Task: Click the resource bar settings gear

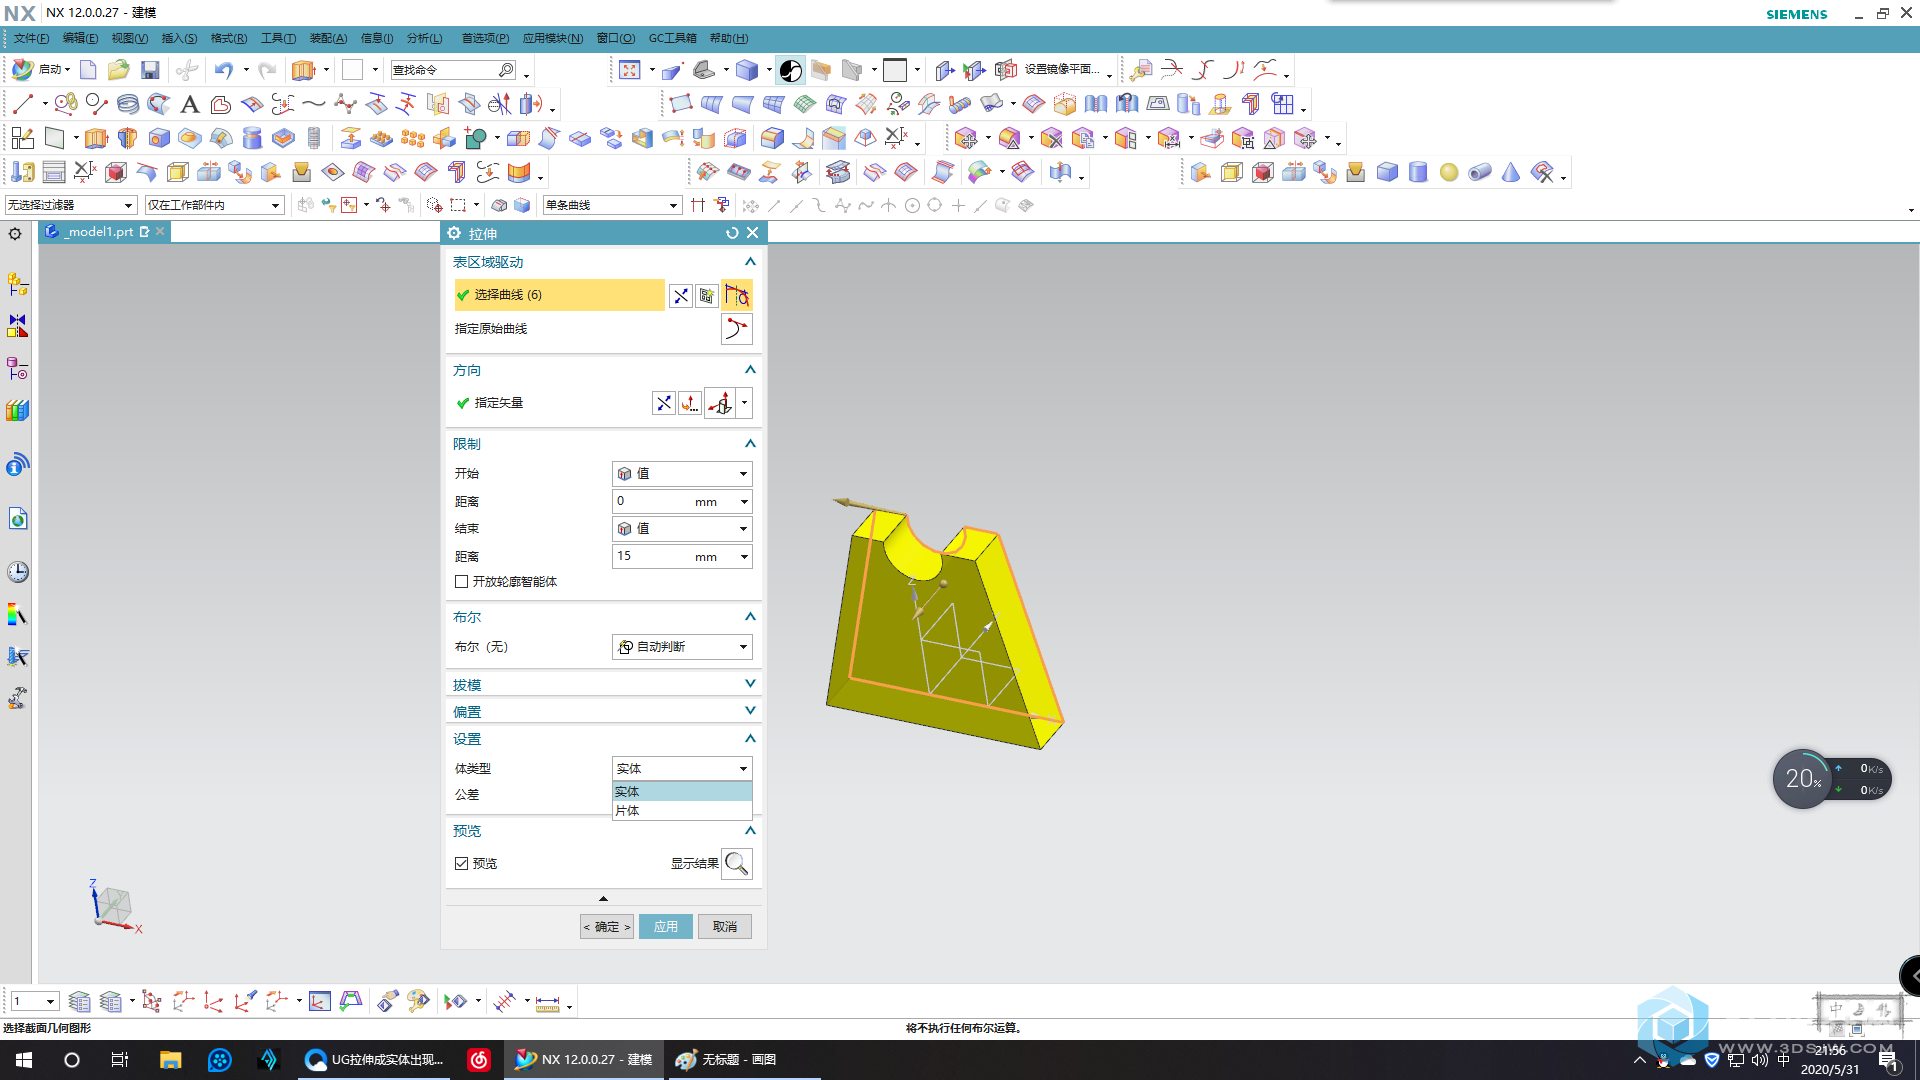Action: (15, 234)
